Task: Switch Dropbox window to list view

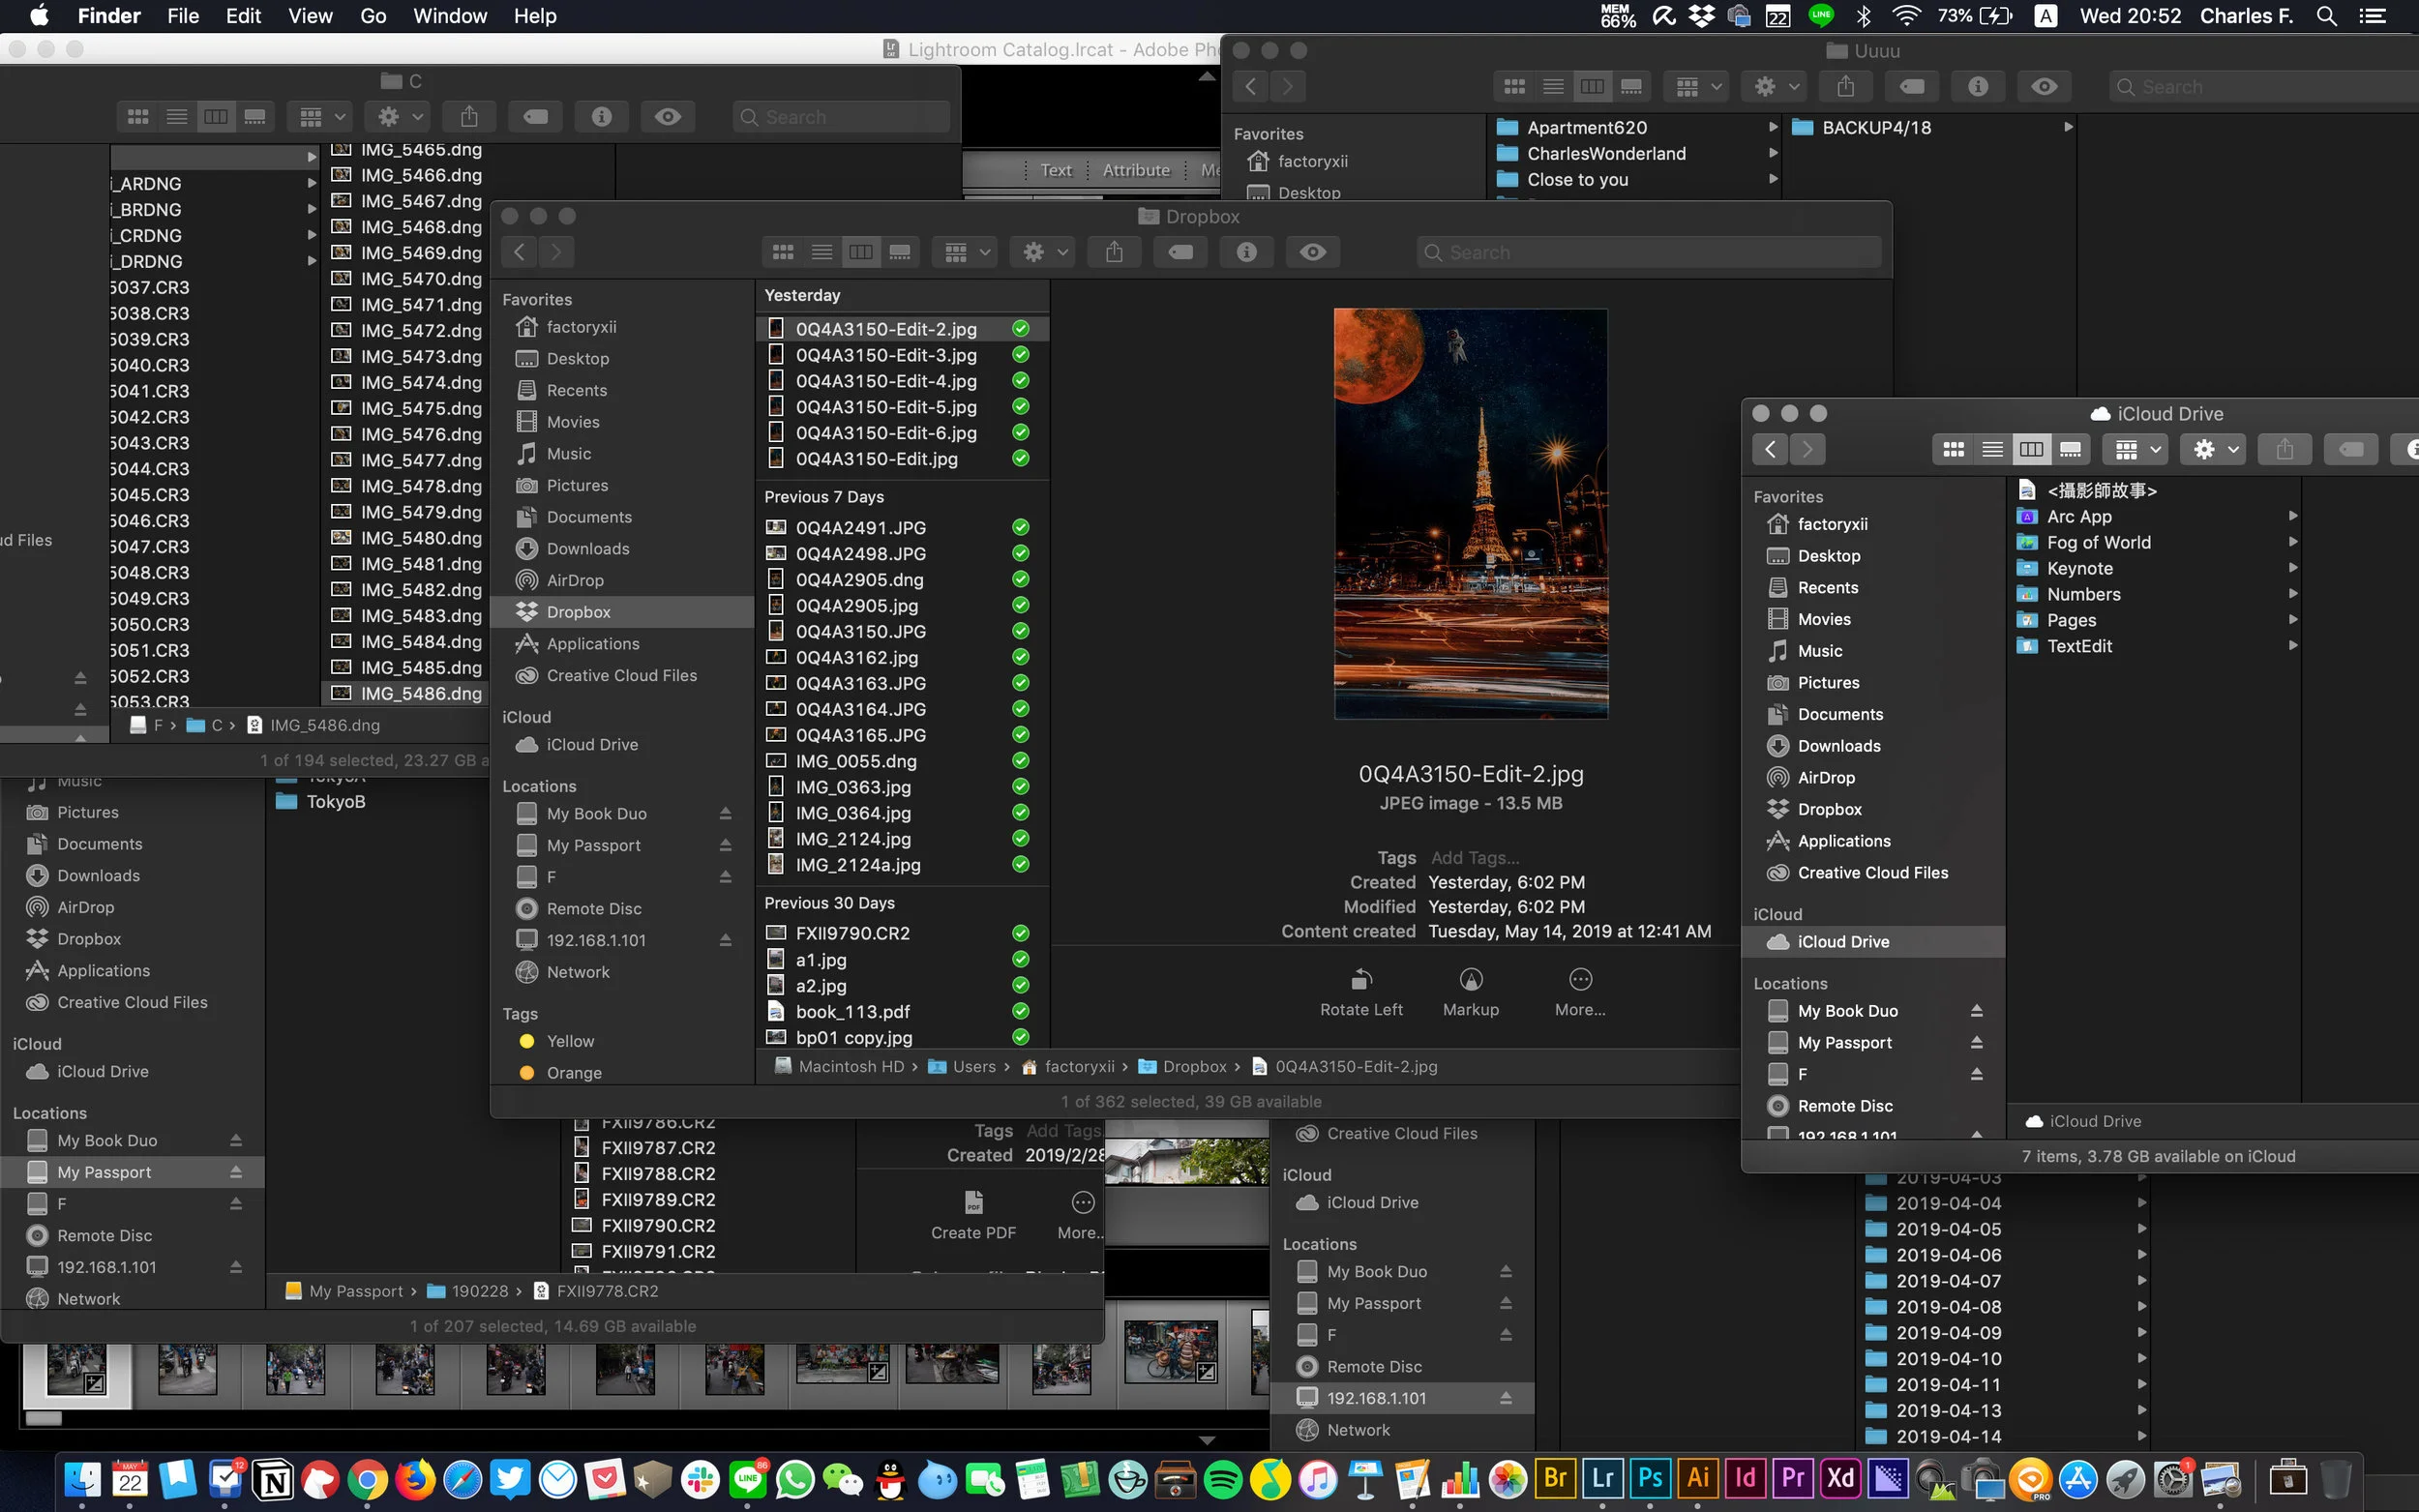Action: click(x=822, y=252)
